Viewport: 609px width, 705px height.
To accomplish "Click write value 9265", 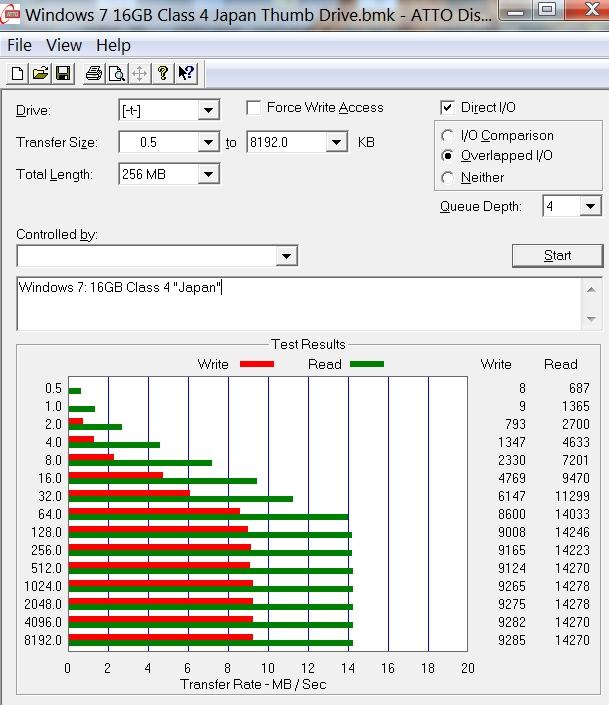I will (512, 586).
